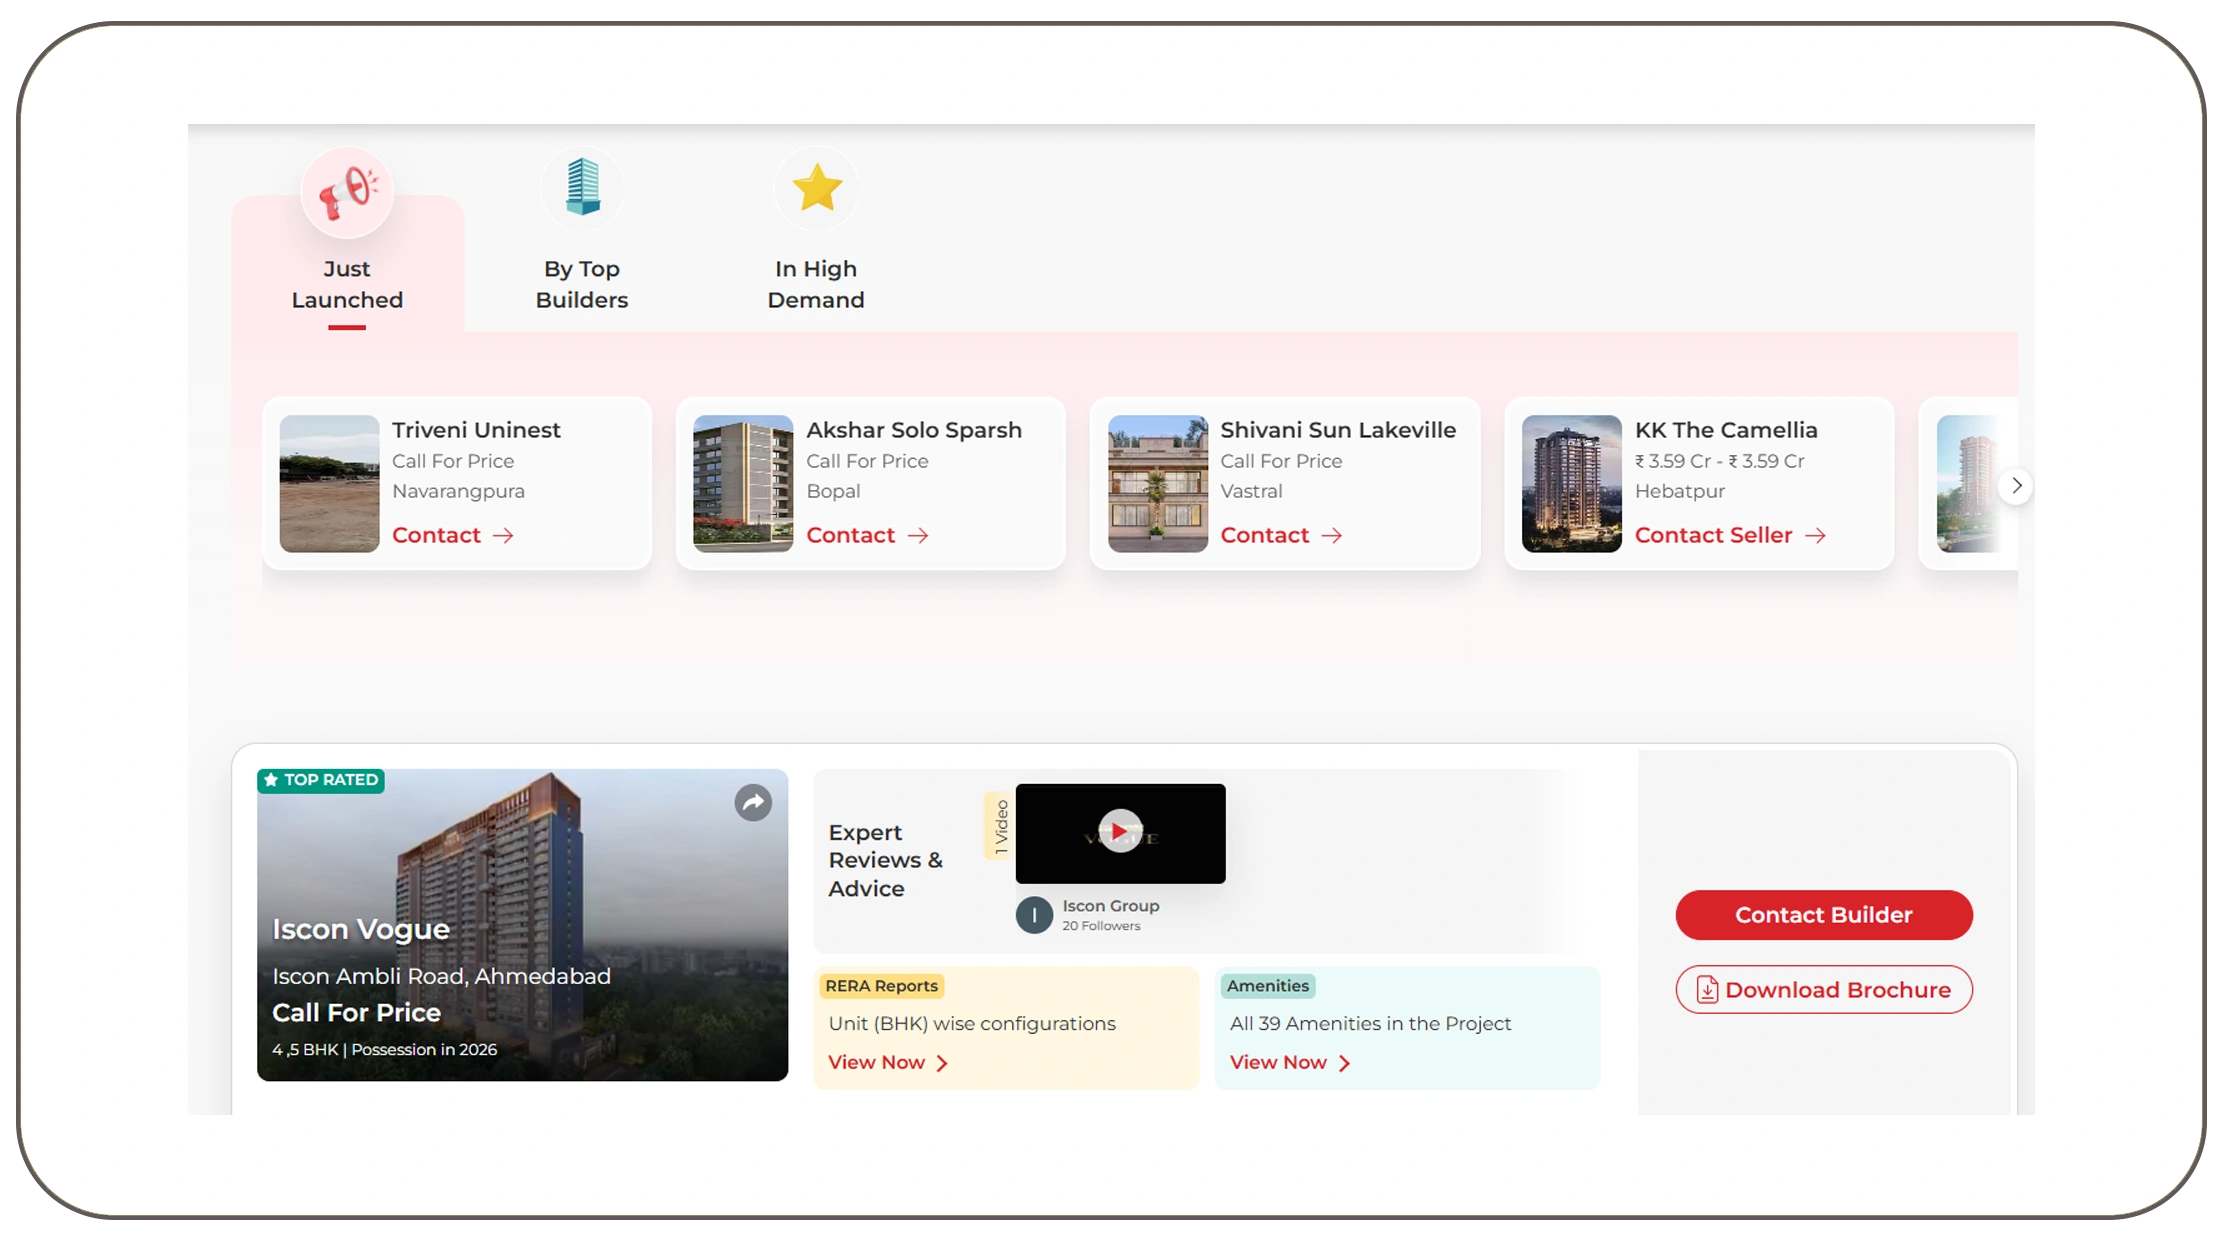Click the TOP RATED badge on Iscon Vogue
The height and width of the screenshot is (1240, 2223).
click(321, 780)
